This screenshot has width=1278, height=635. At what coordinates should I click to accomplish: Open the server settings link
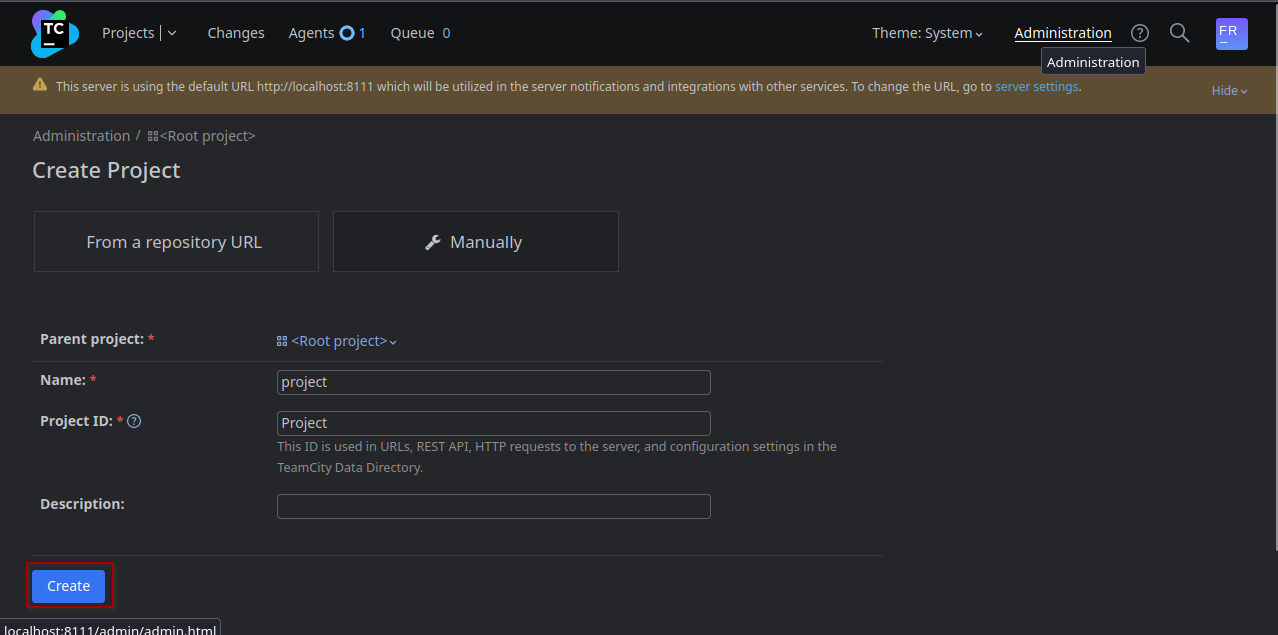[1036, 86]
